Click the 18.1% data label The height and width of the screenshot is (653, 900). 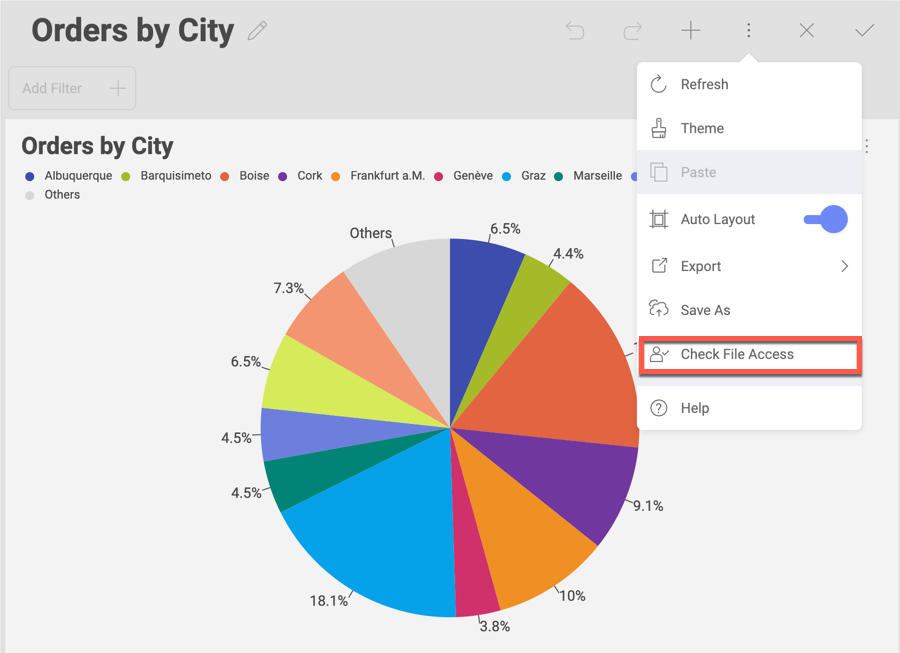coord(329,601)
